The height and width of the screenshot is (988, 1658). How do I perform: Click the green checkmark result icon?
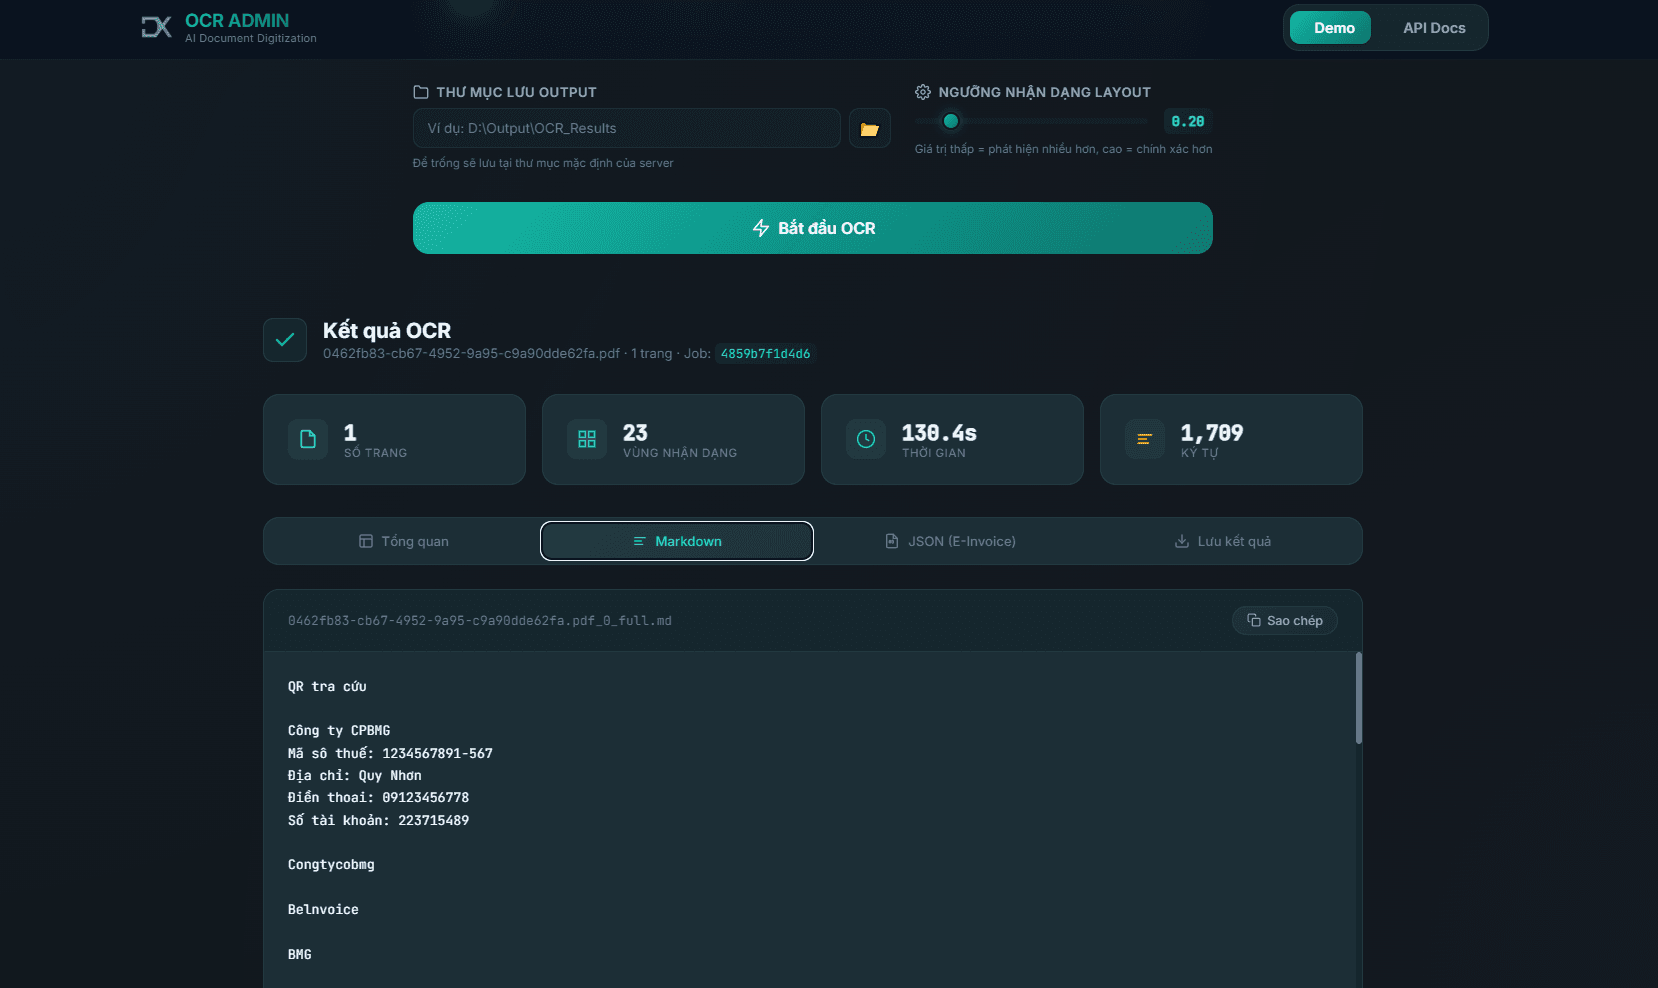285,340
